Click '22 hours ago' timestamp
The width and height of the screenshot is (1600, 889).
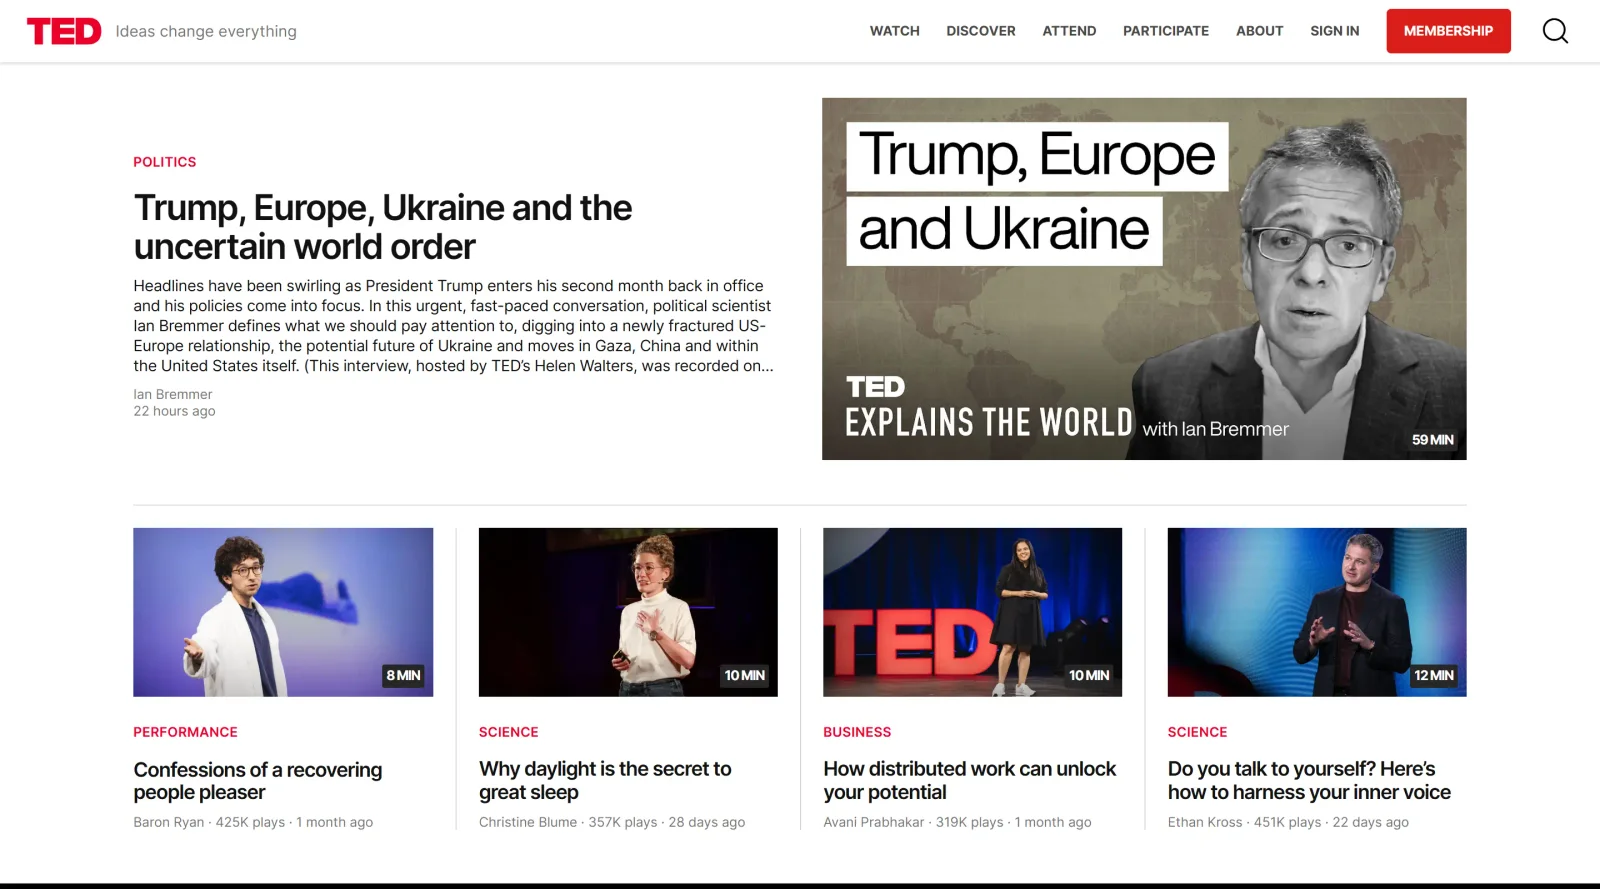coord(174,411)
